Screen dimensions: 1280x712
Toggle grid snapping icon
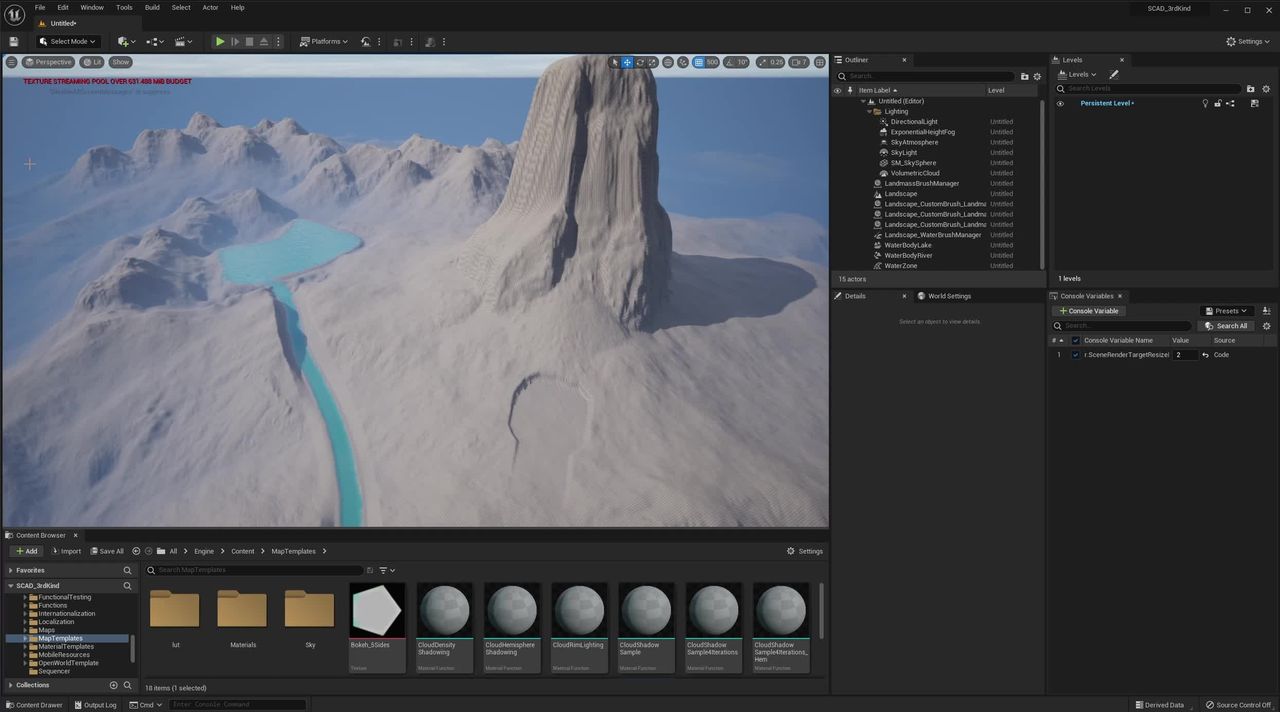click(x=698, y=62)
